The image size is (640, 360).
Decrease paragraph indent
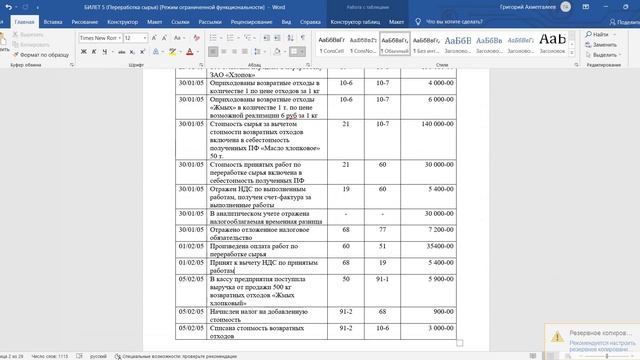pos(267,38)
